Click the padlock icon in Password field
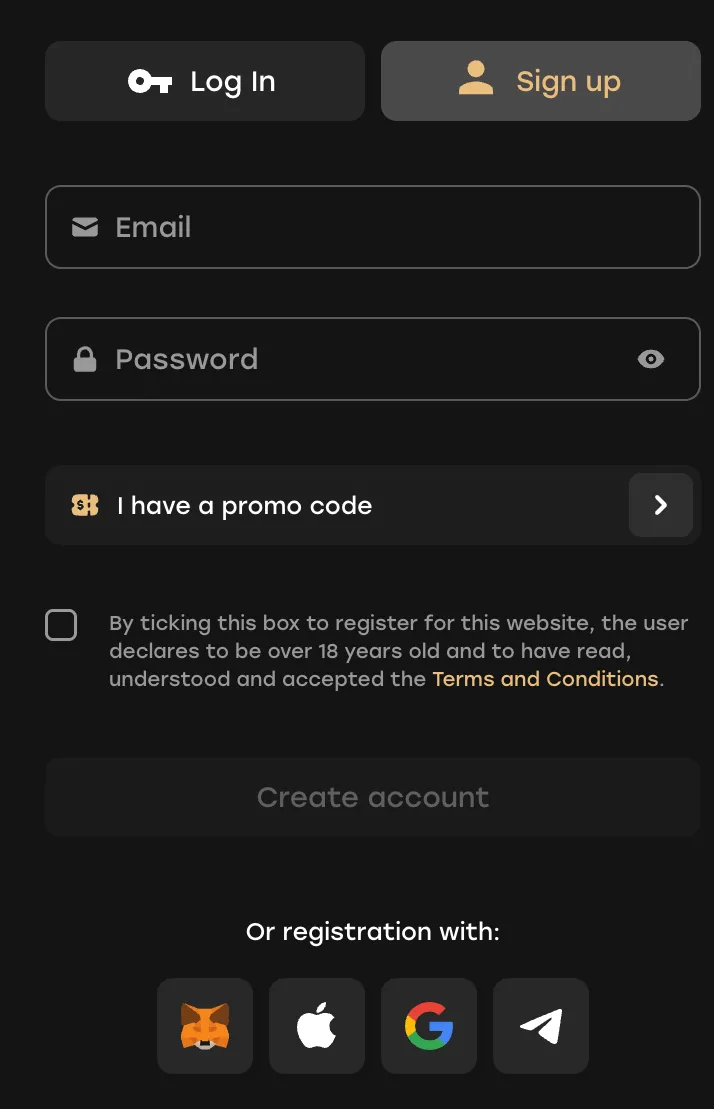The height and width of the screenshot is (1109, 714). coord(85,359)
